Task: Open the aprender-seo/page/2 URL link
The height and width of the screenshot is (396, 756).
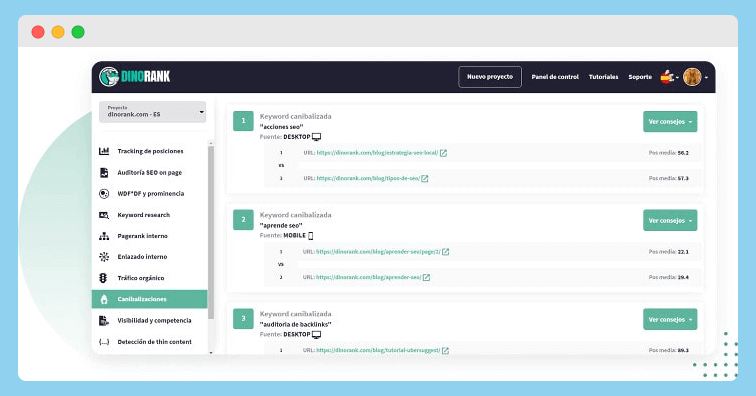Action: 378,252
